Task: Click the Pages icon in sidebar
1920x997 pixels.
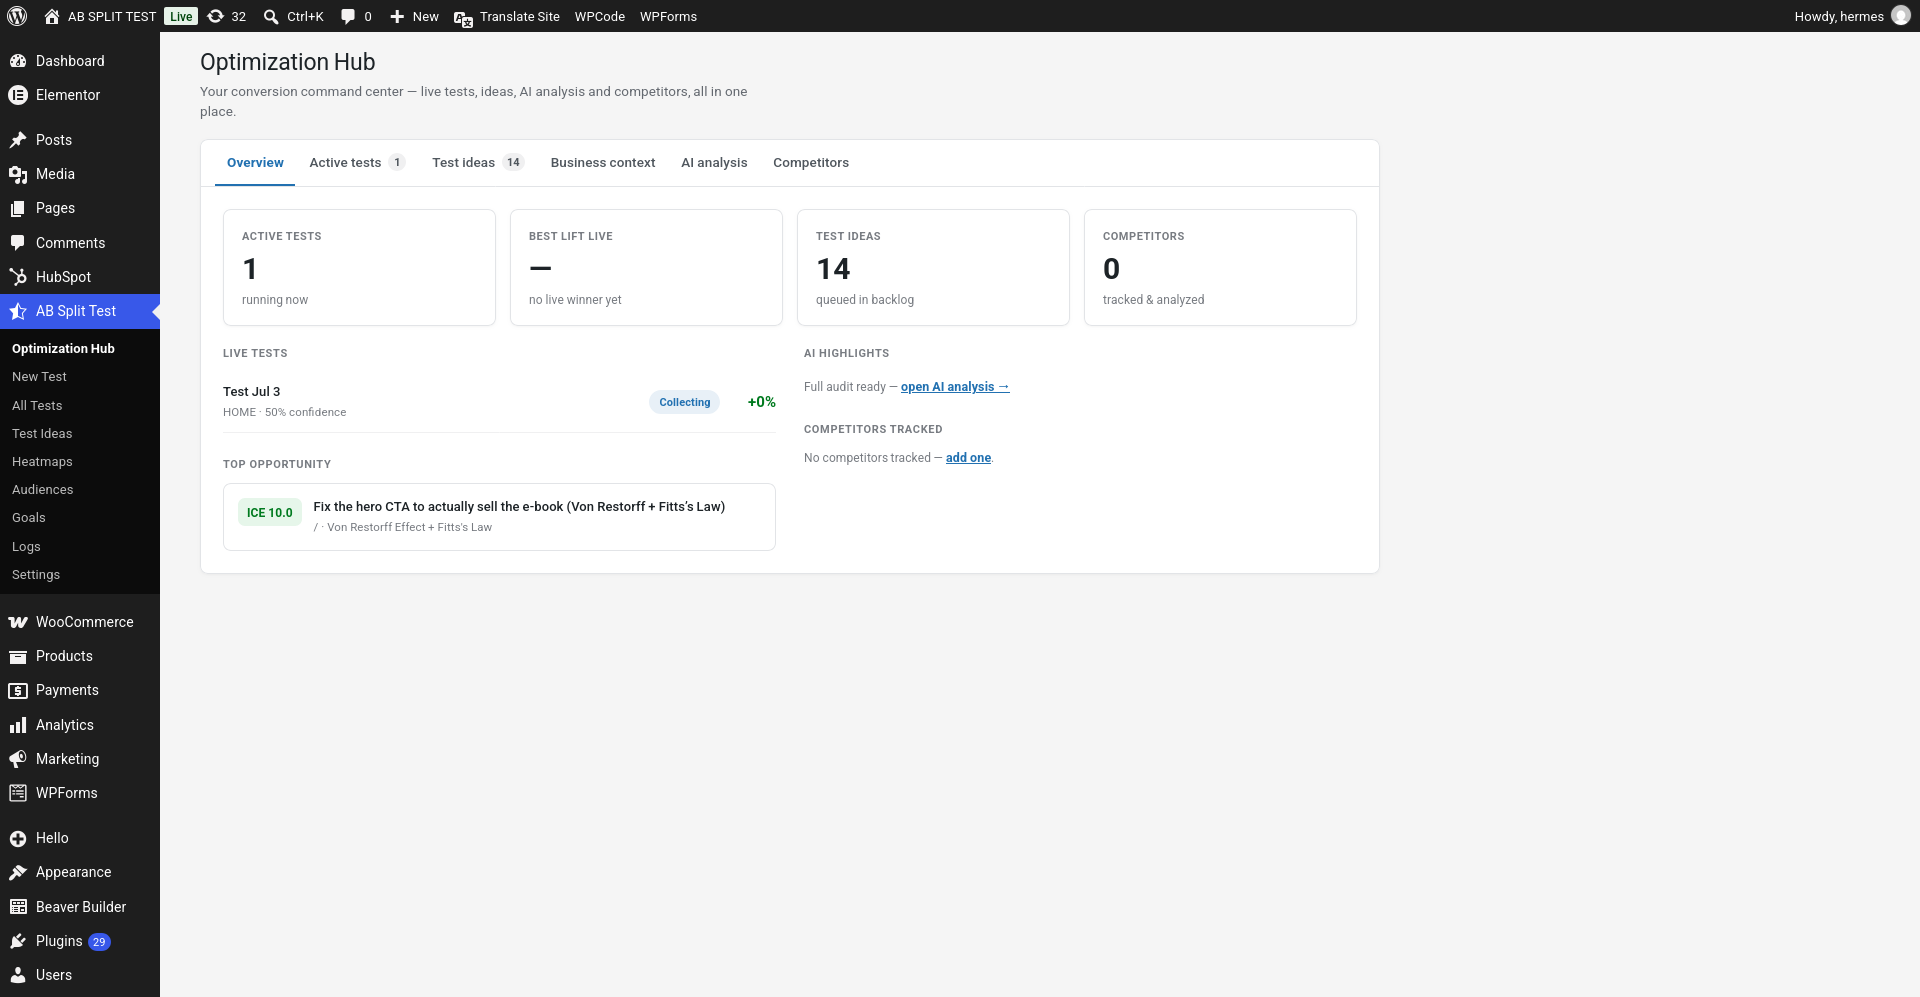Action: tap(18, 208)
